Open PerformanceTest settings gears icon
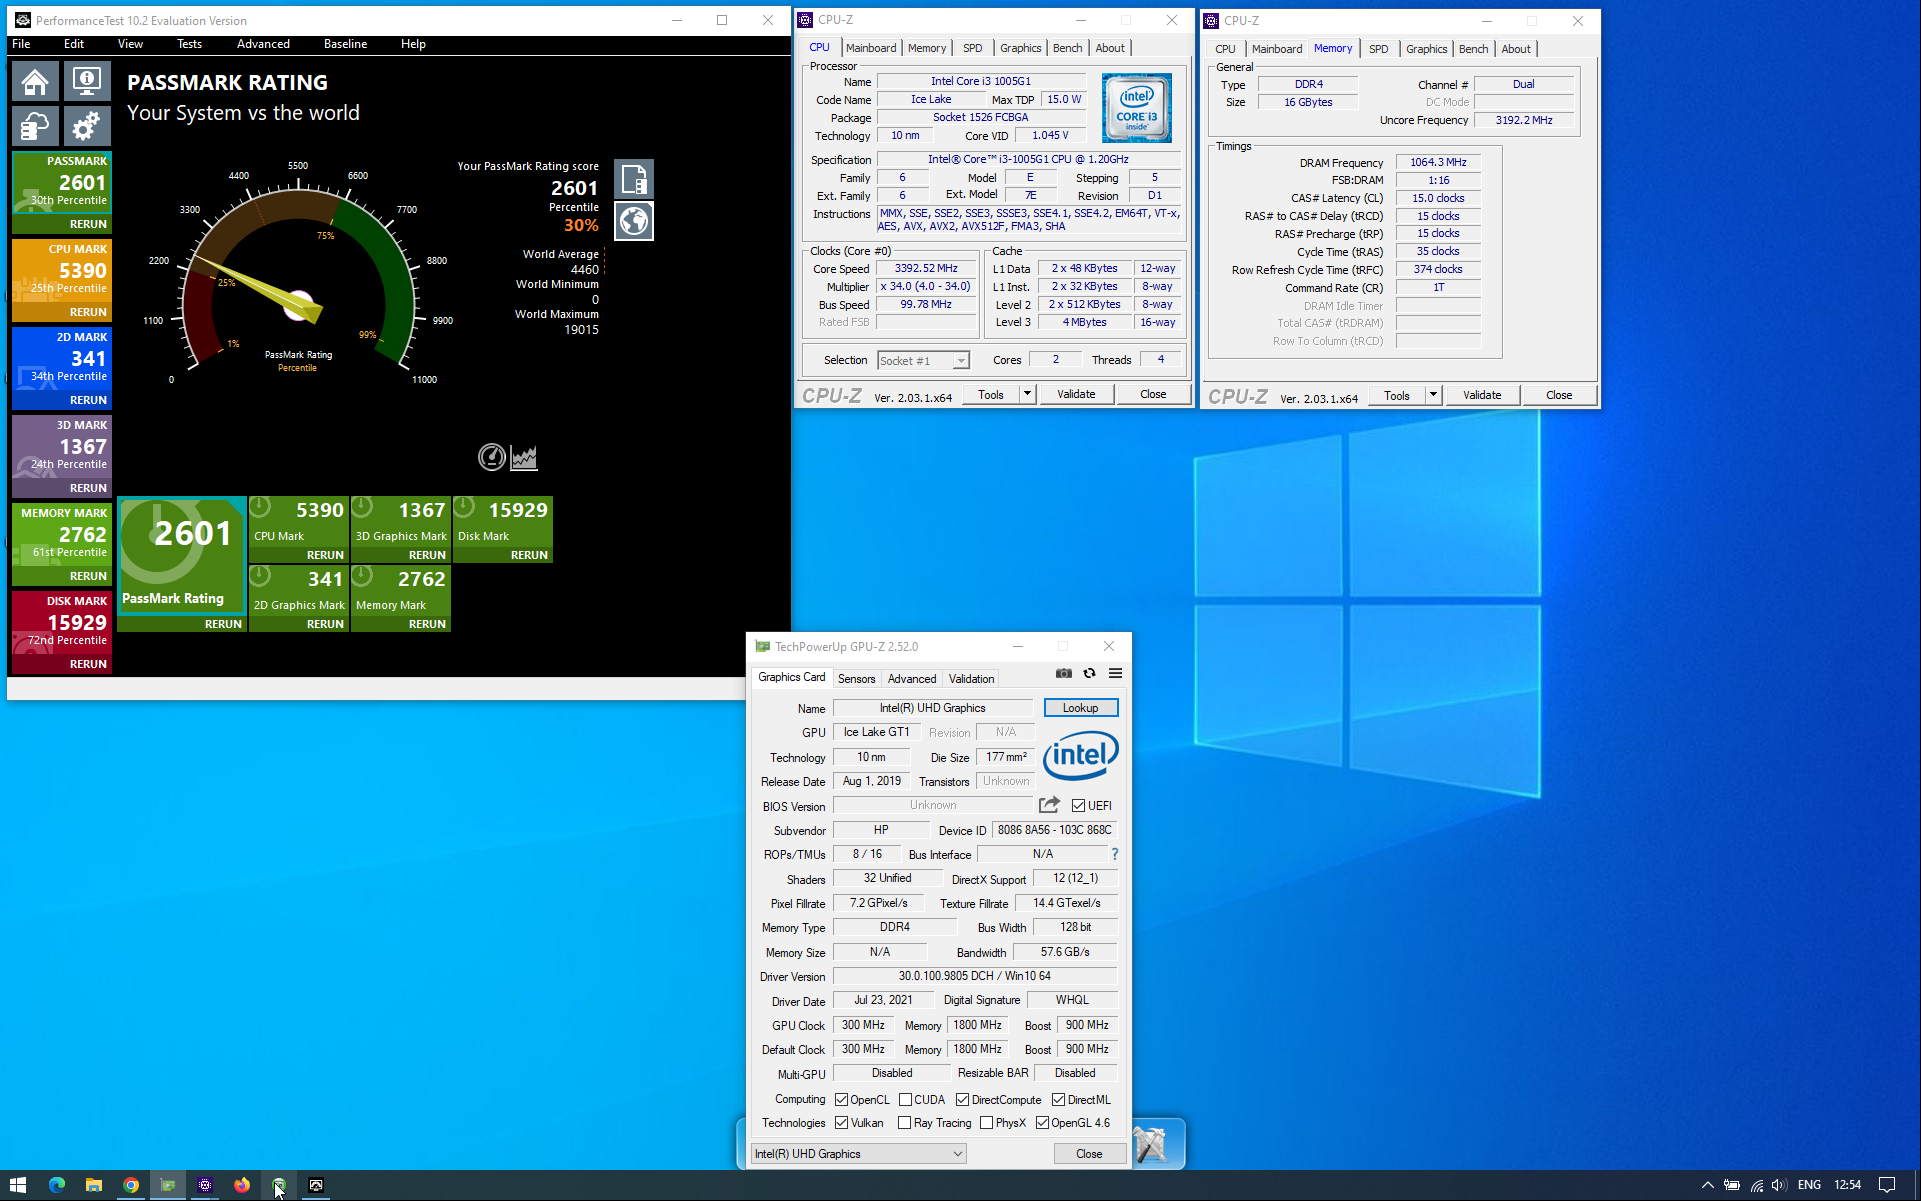This screenshot has width=1921, height=1201. coord(87,127)
